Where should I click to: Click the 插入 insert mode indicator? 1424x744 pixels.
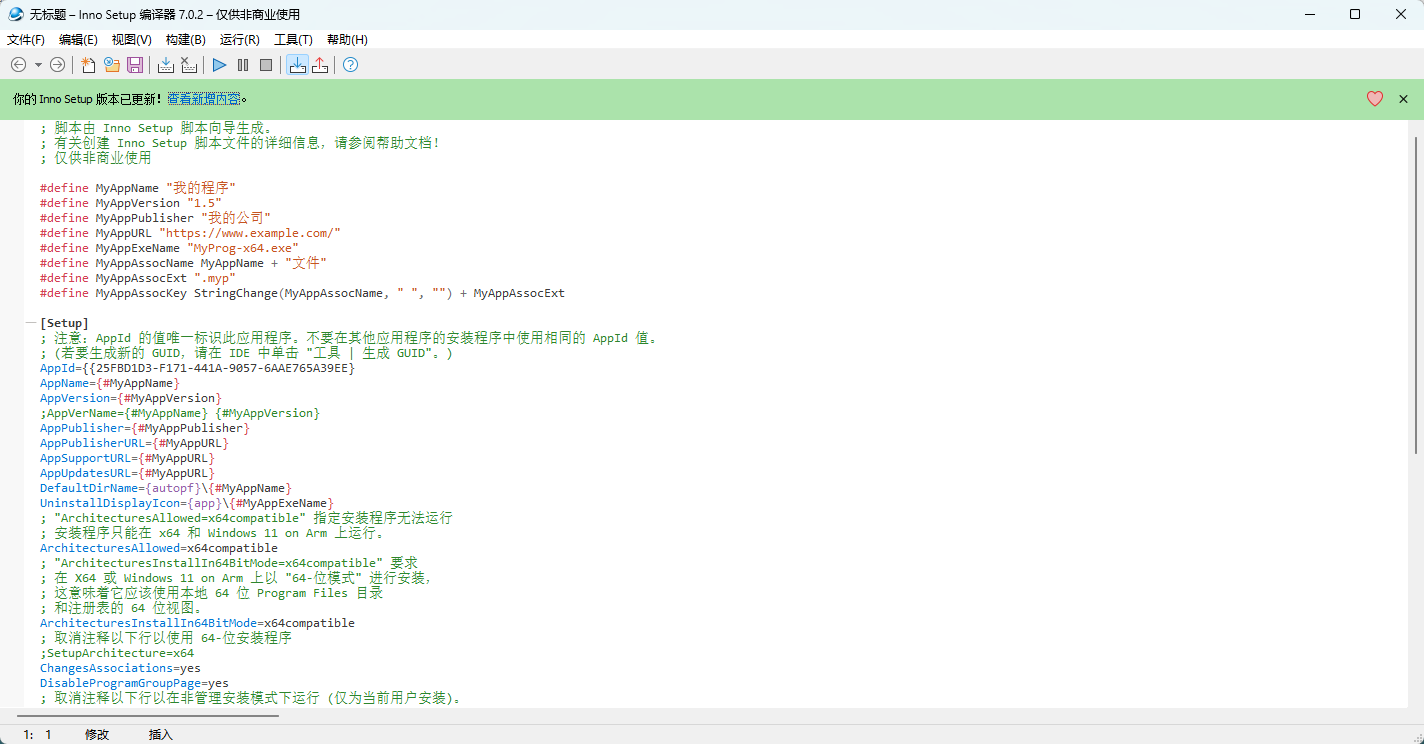coord(160,734)
